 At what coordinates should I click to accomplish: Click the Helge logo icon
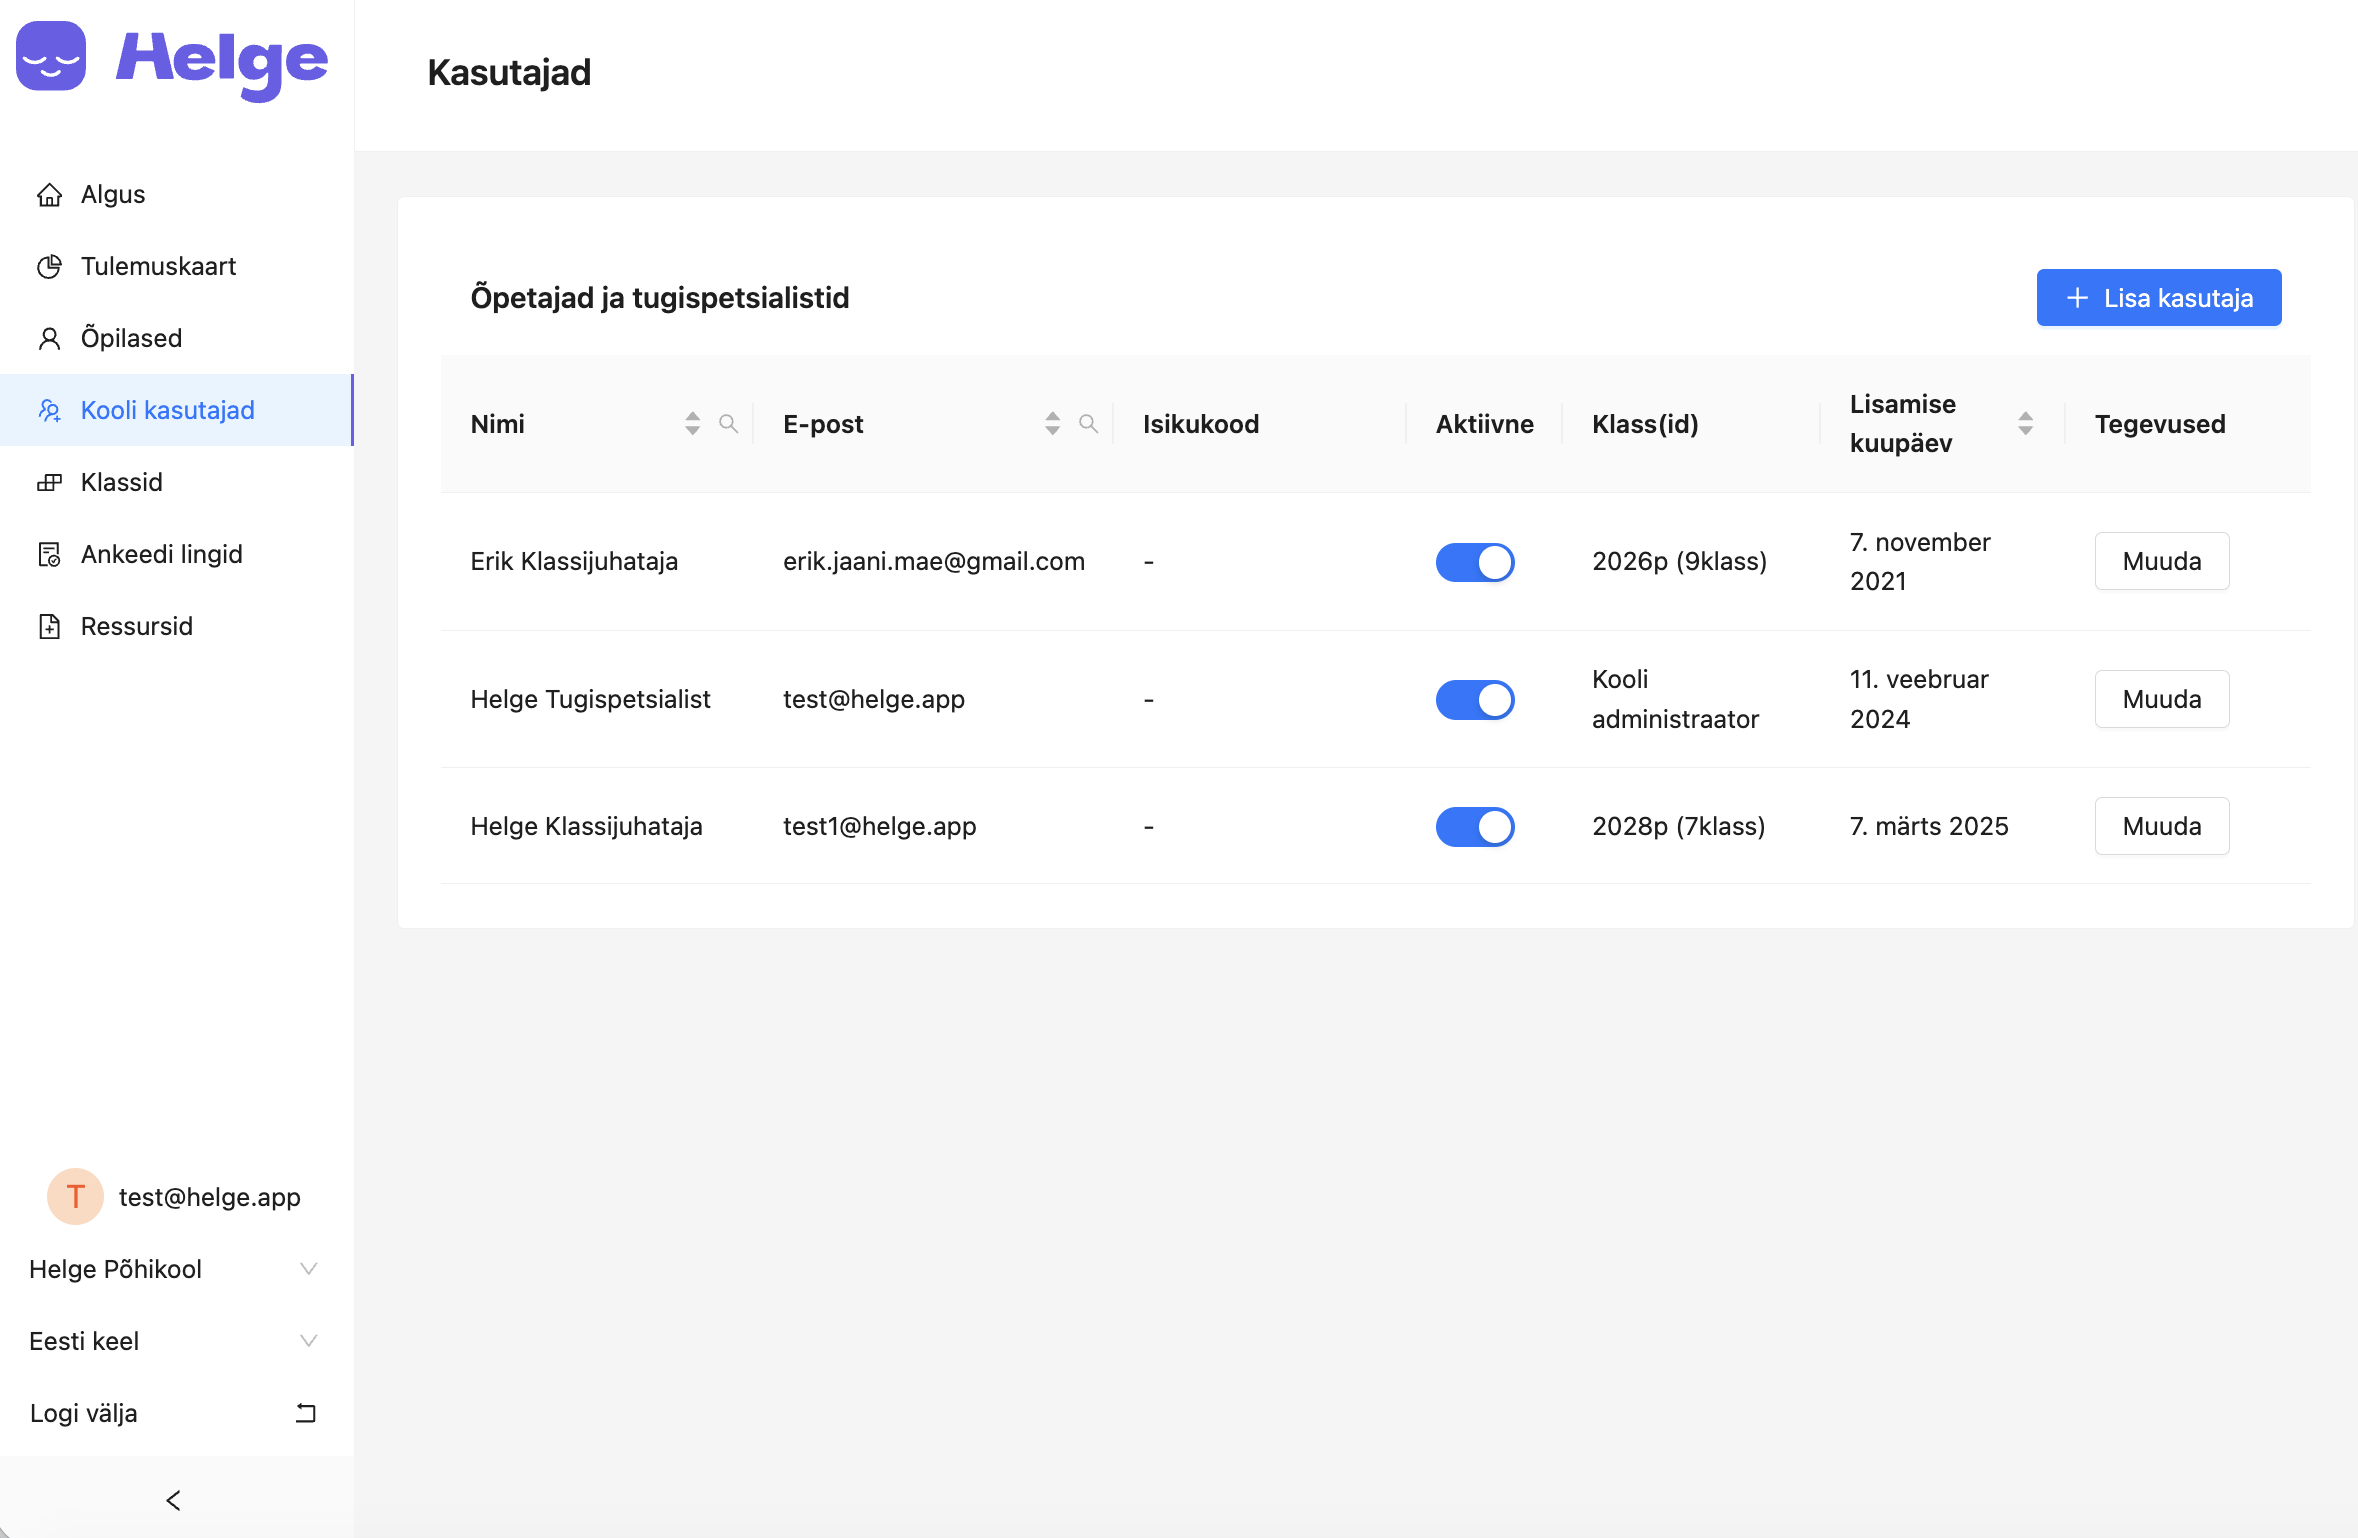pos(51,58)
